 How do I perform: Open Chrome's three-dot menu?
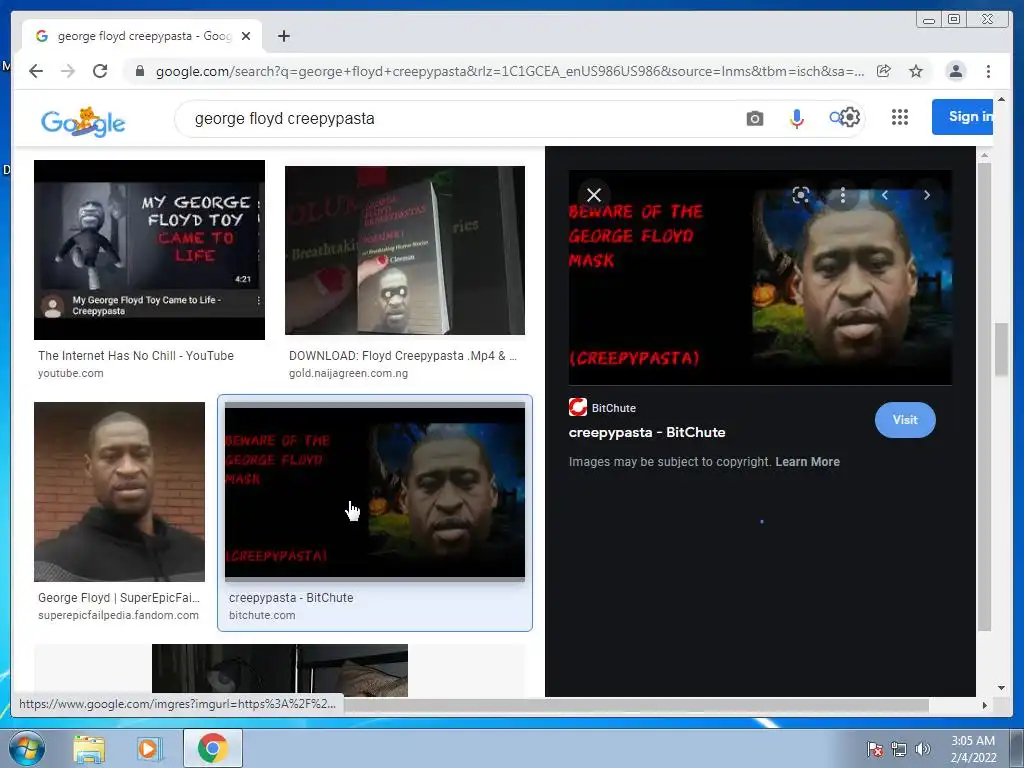click(x=988, y=71)
